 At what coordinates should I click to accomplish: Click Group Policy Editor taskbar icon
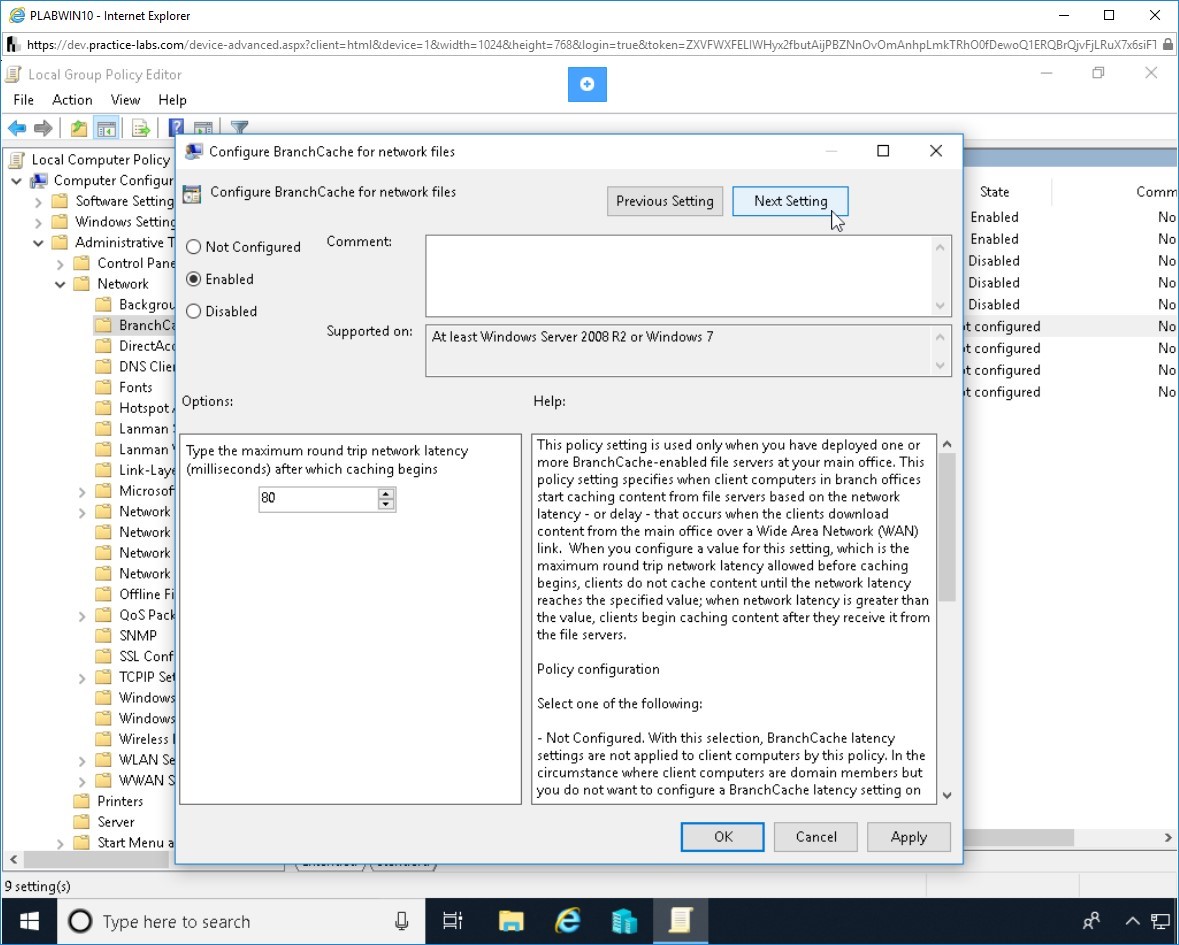coord(680,921)
